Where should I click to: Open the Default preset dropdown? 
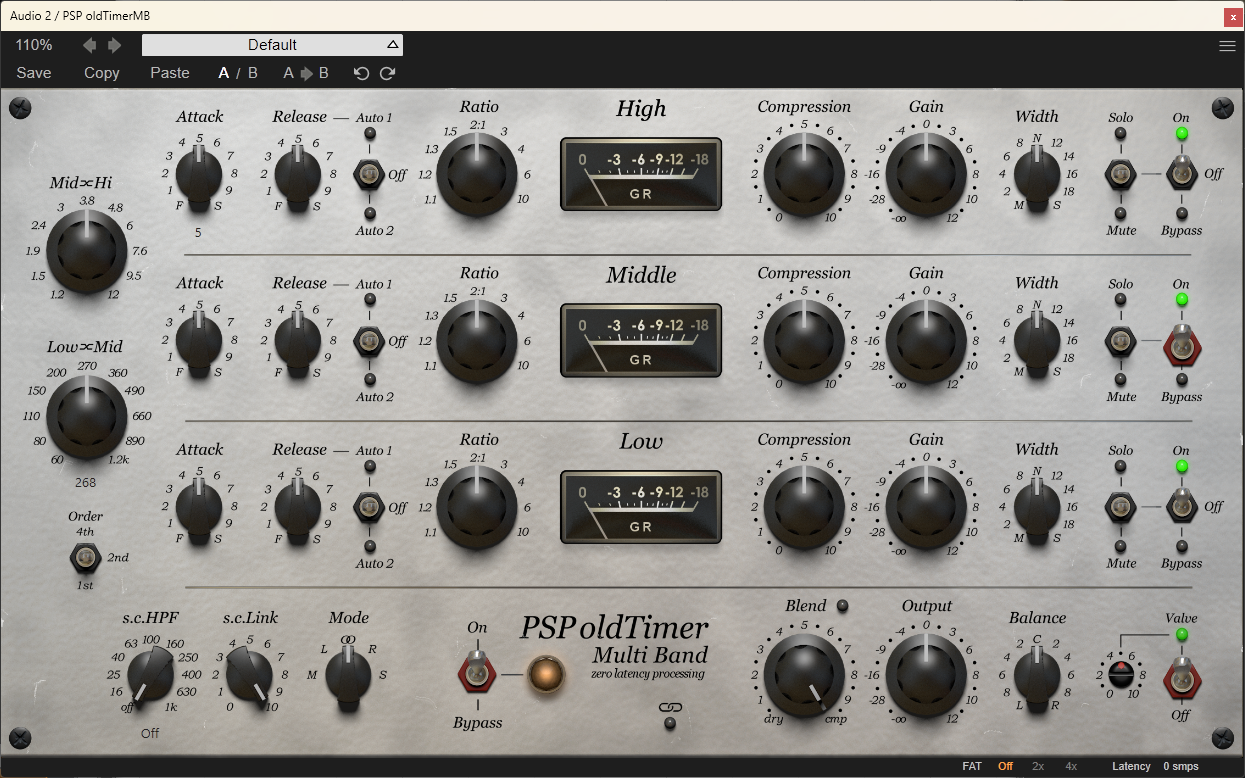tap(272, 45)
